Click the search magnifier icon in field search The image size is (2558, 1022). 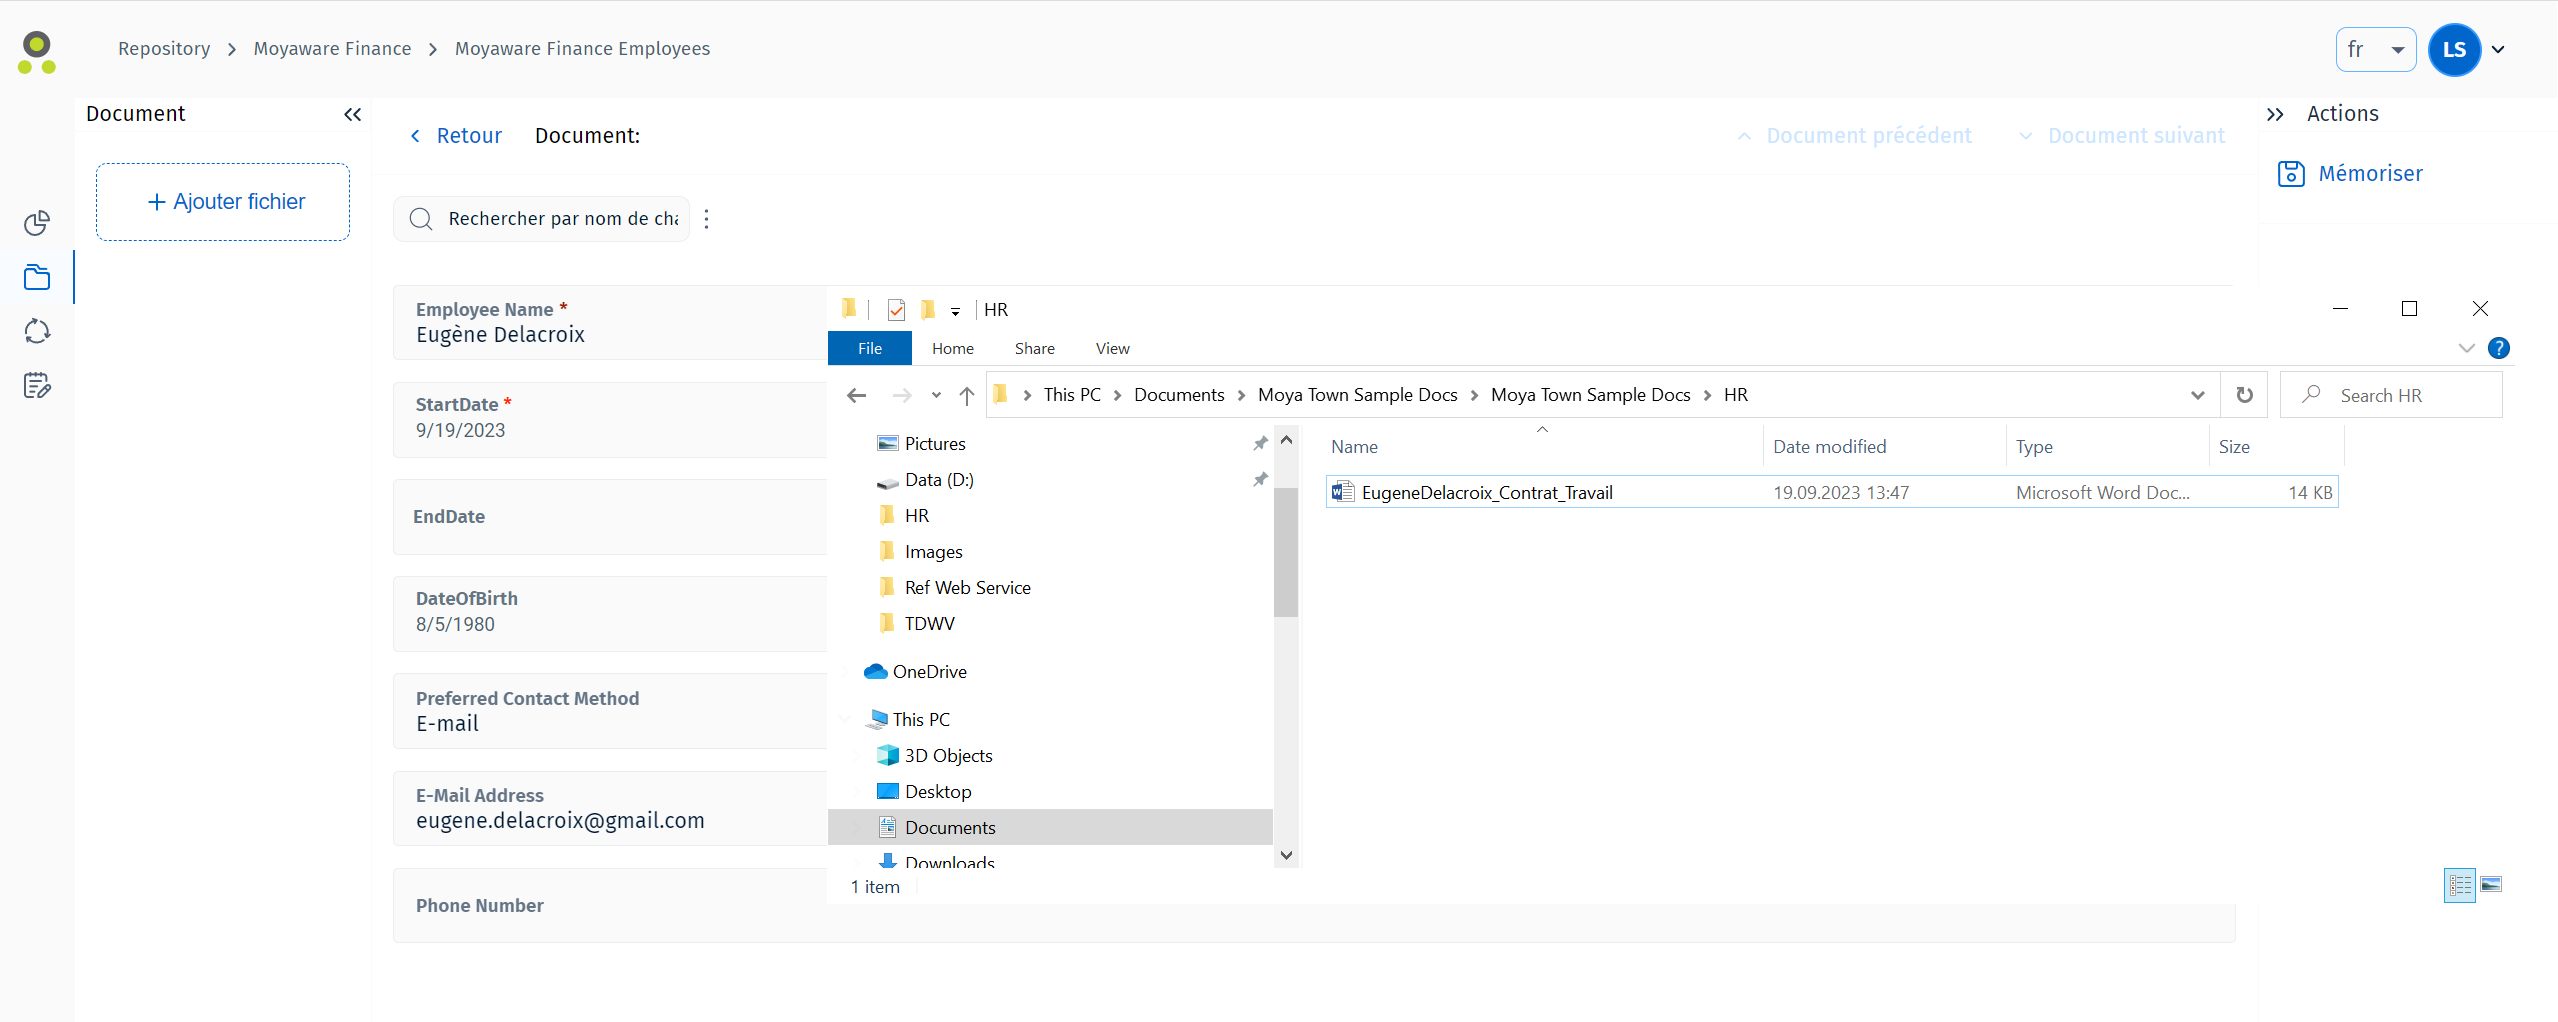[421, 219]
